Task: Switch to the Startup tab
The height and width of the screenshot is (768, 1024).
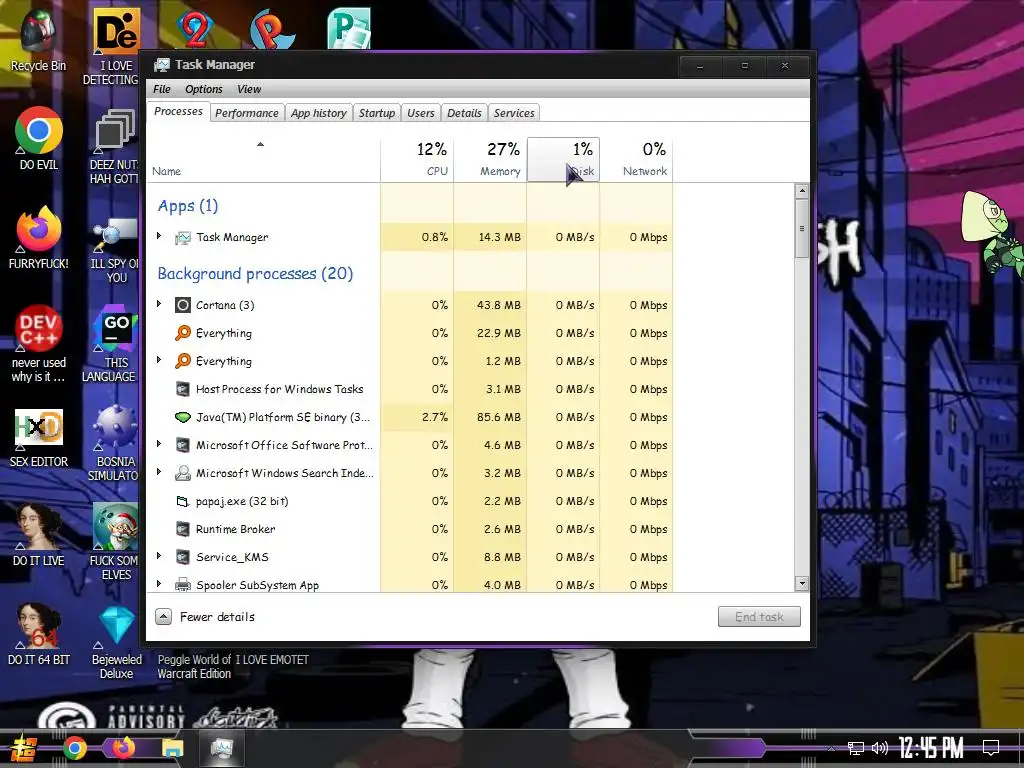Action: 377,113
